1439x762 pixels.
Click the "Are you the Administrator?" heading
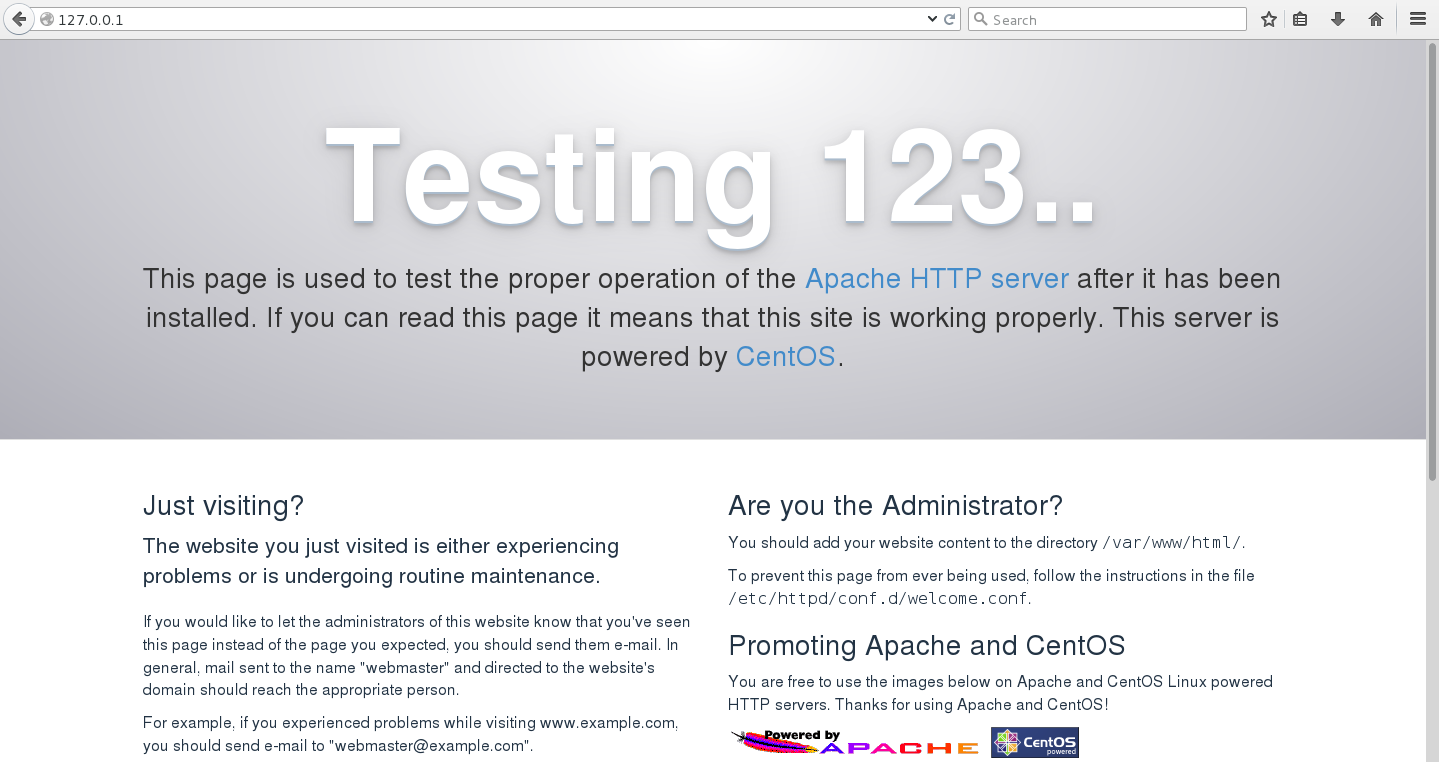895,506
